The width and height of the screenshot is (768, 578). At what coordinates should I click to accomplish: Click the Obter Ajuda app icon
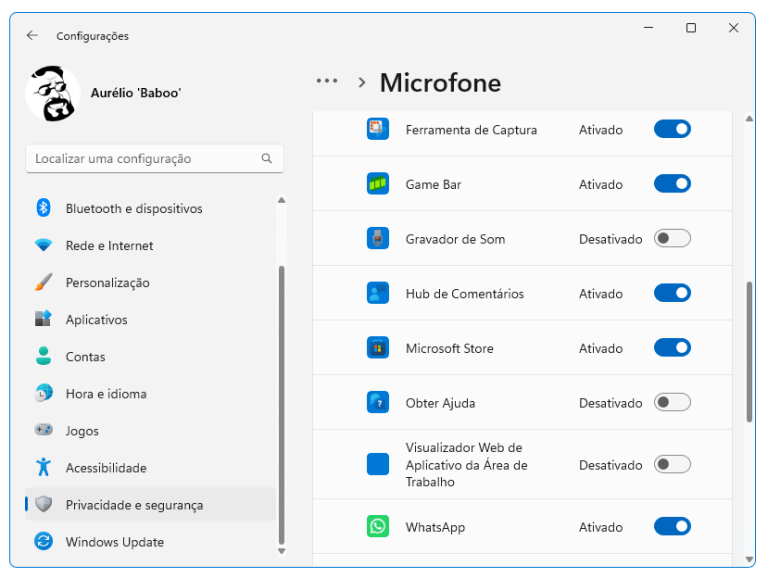pos(378,403)
